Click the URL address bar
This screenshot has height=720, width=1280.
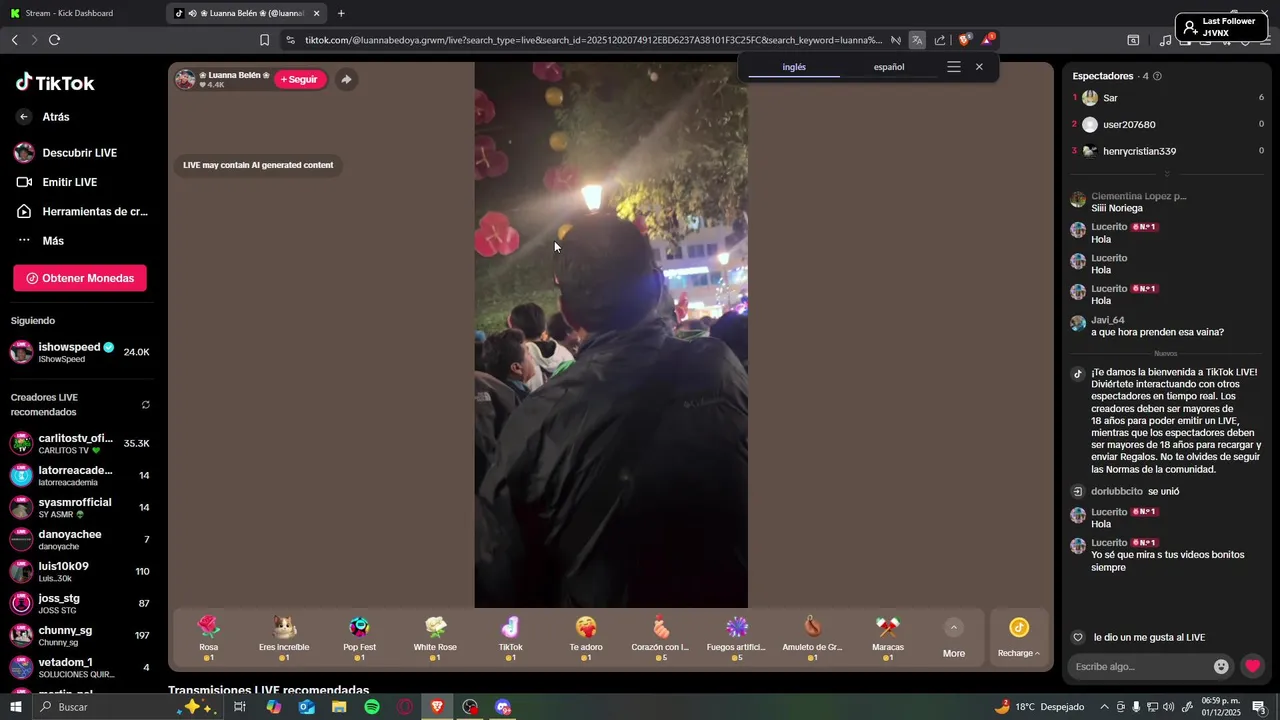[x=593, y=40]
